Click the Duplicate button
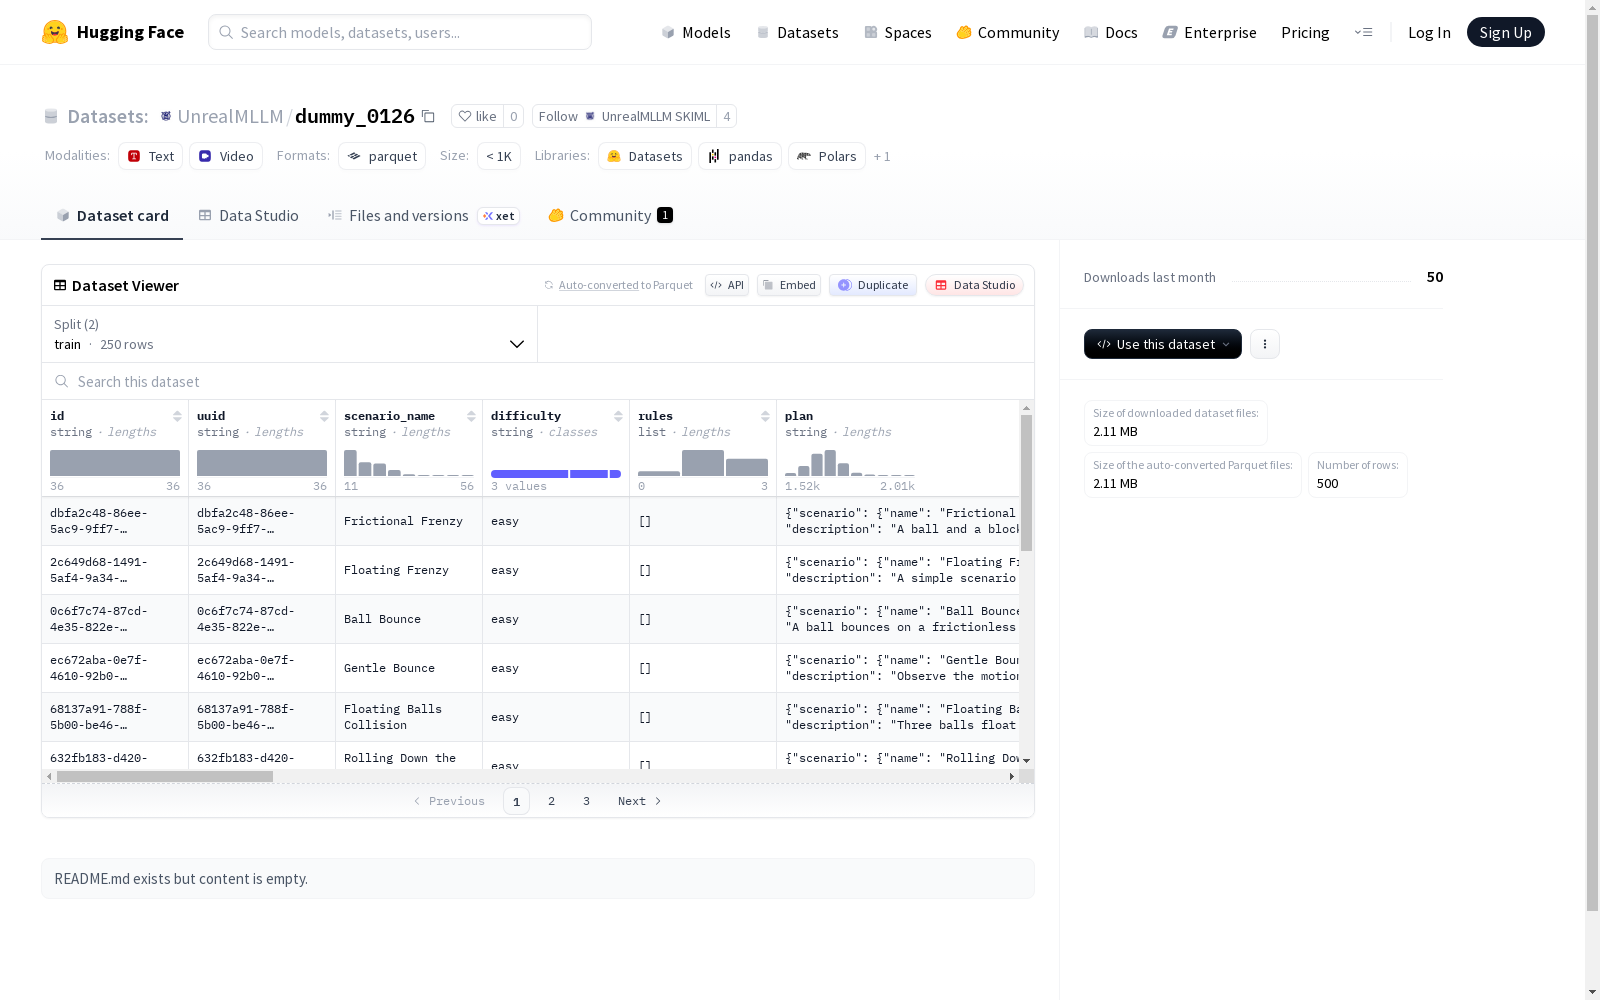The width and height of the screenshot is (1600, 1000). (873, 285)
